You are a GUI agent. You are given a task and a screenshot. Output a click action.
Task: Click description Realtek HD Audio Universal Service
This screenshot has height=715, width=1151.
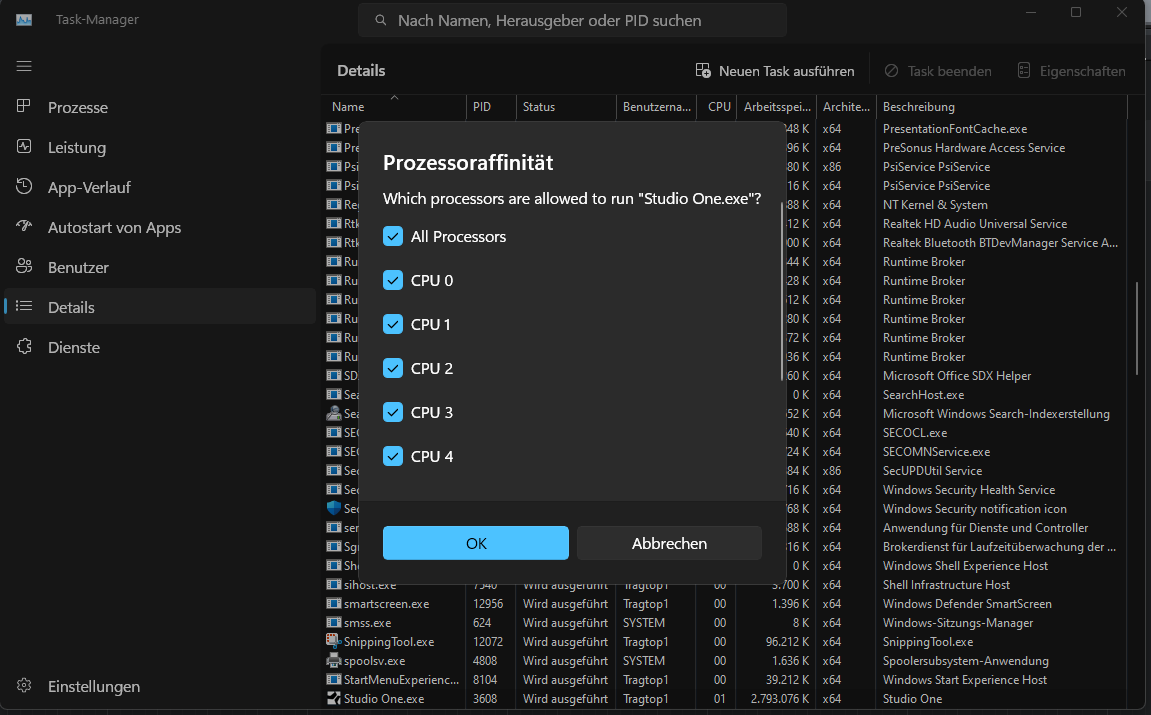click(975, 223)
